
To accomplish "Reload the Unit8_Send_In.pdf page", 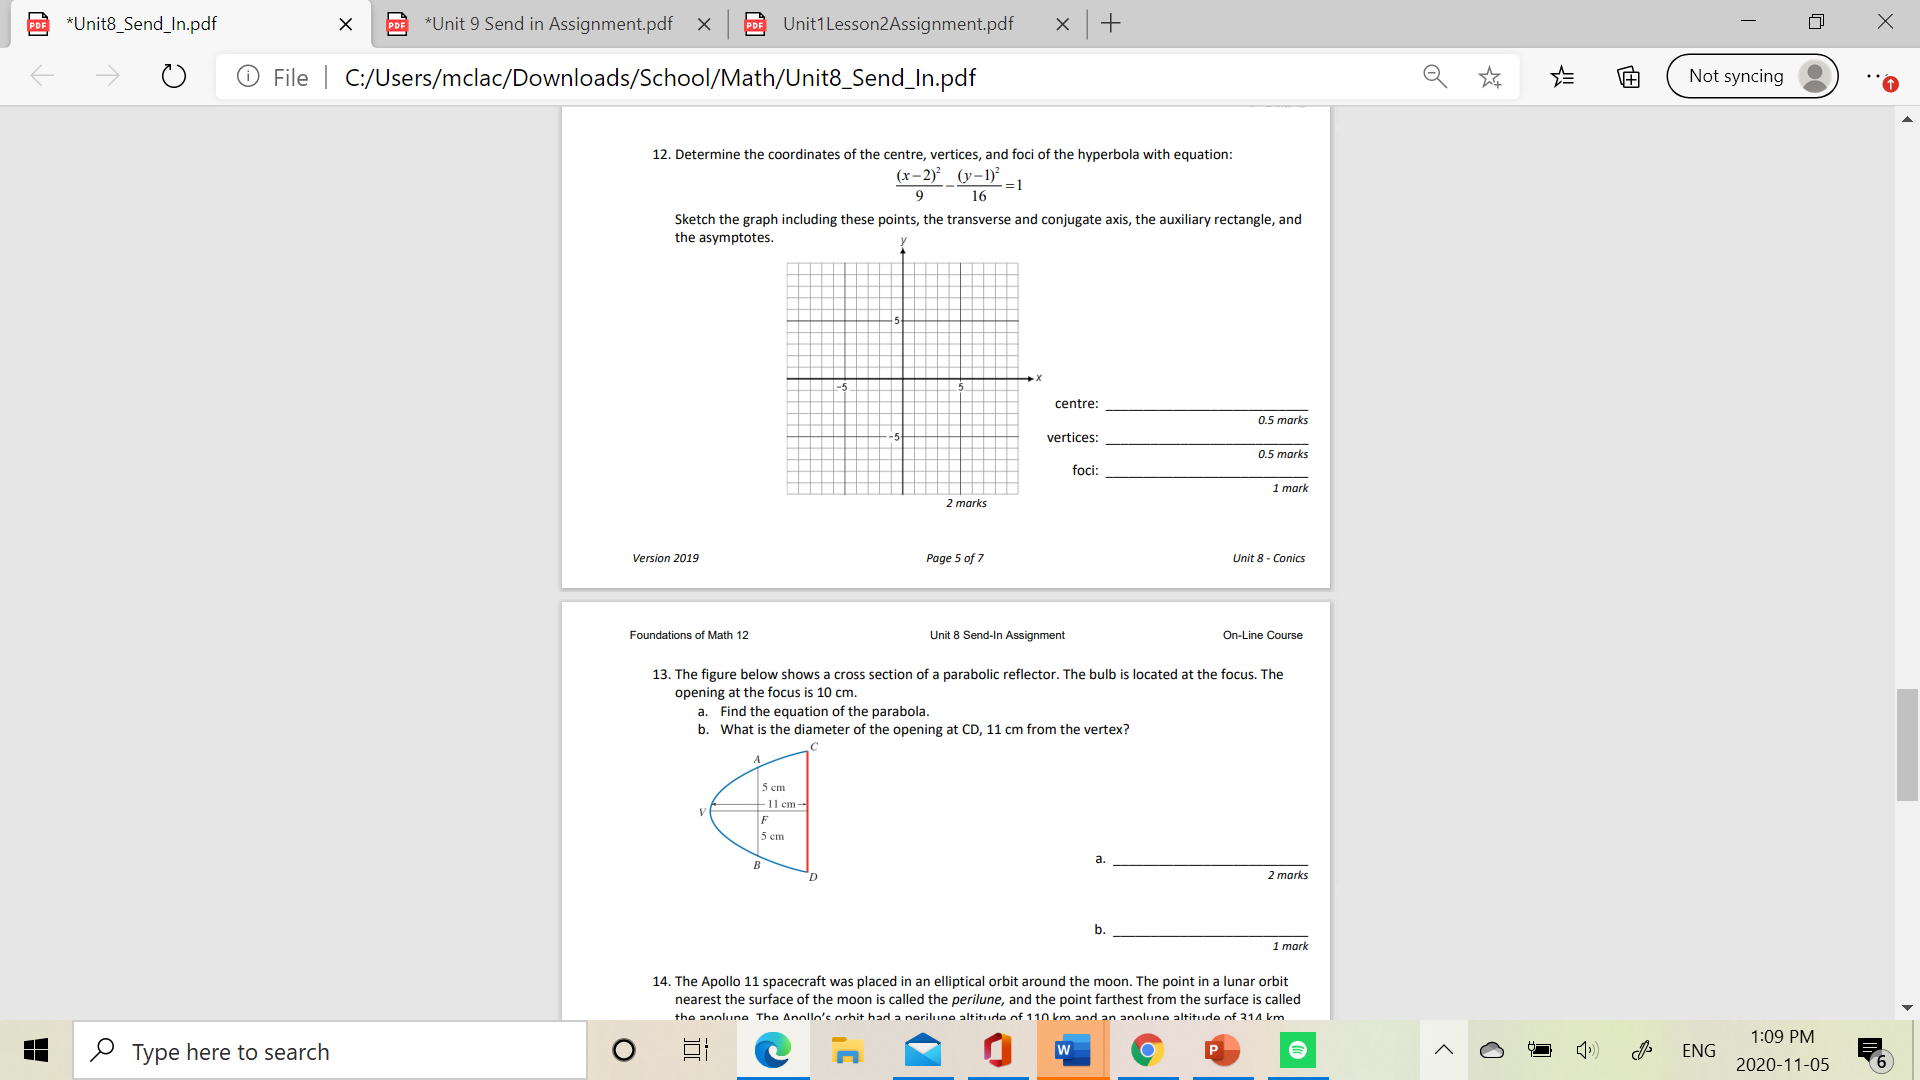I will coord(173,76).
